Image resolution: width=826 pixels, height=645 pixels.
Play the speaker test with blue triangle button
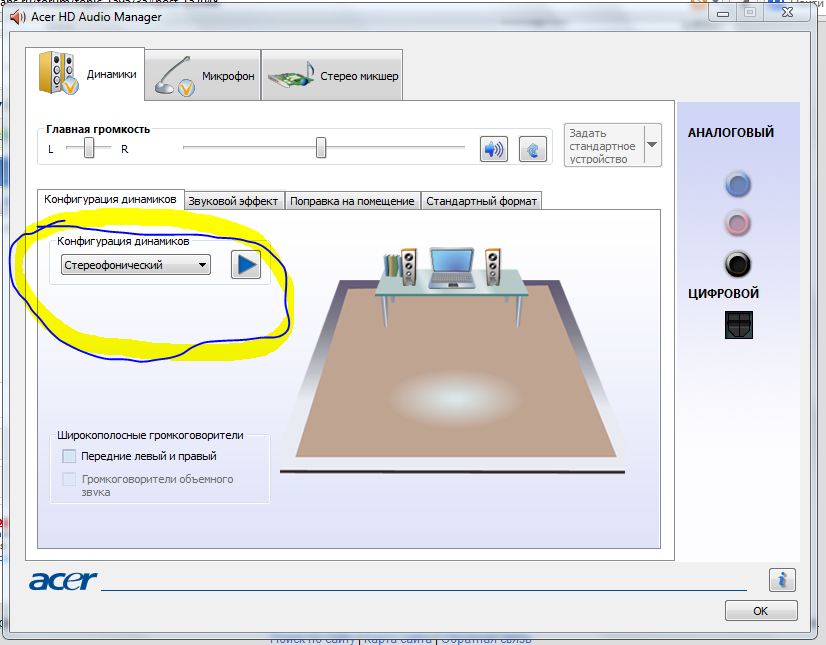(x=246, y=265)
